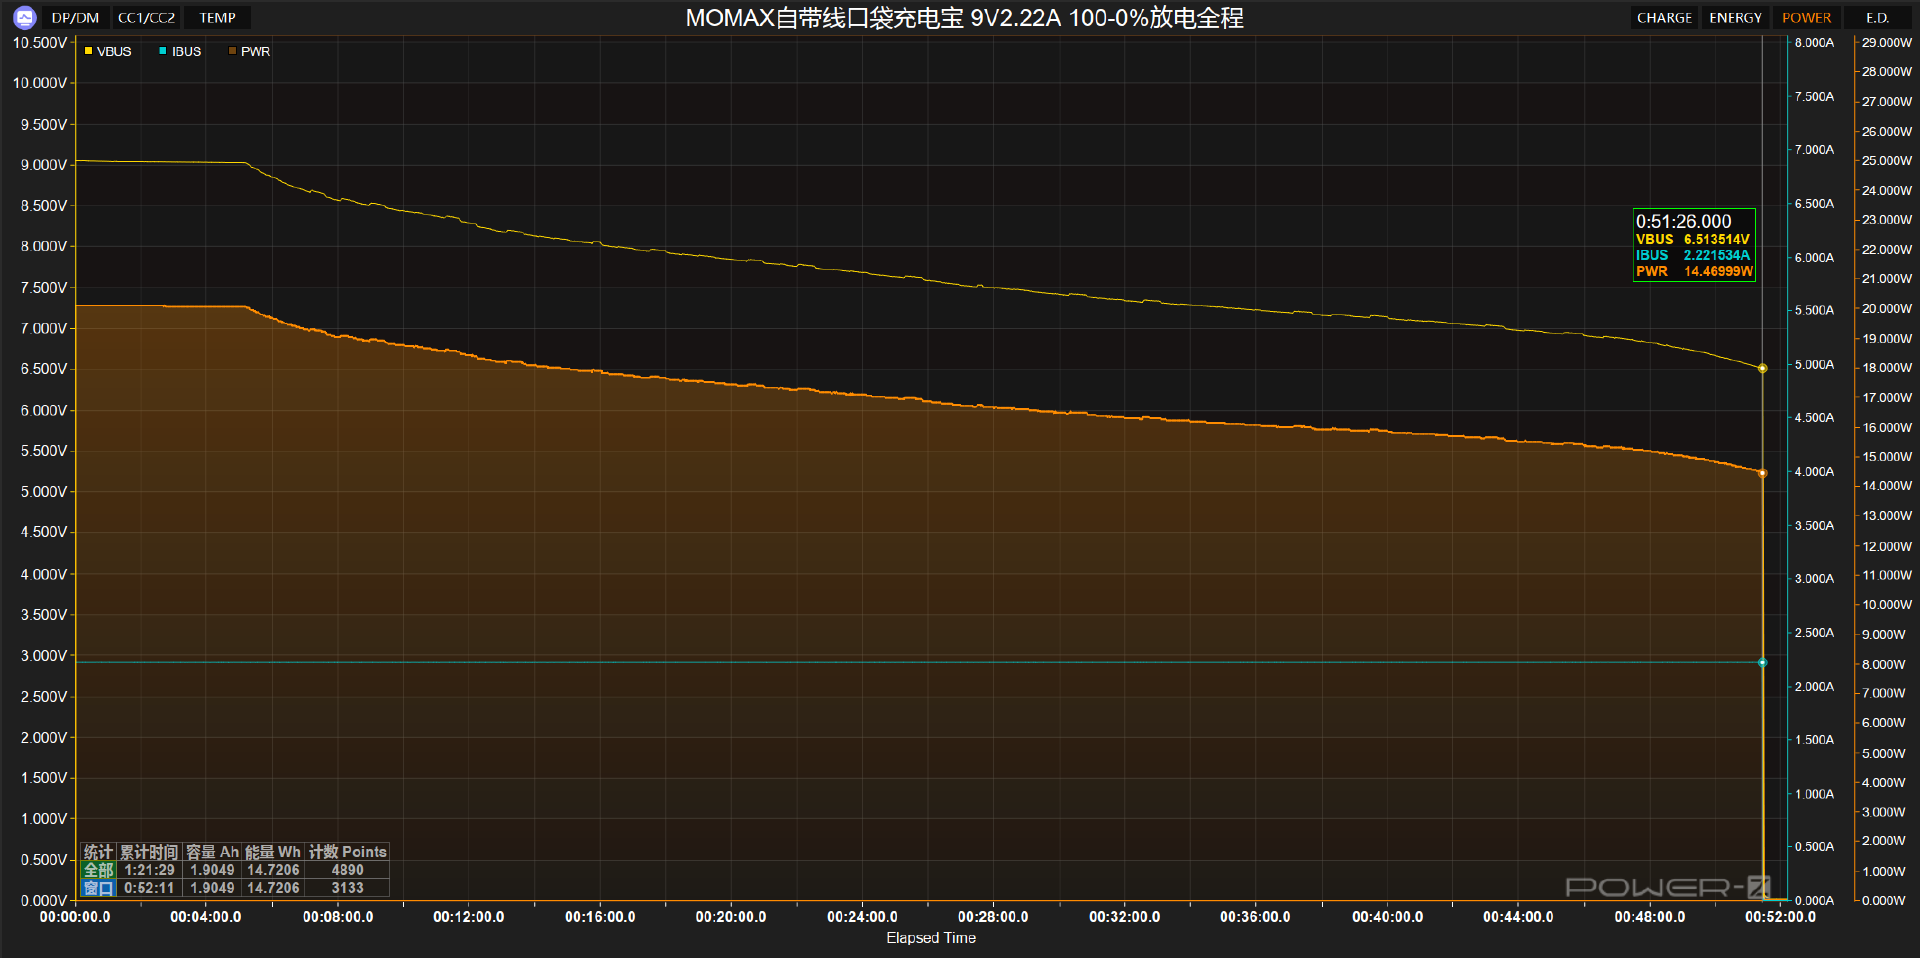Click the chart title text

click(x=964, y=18)
